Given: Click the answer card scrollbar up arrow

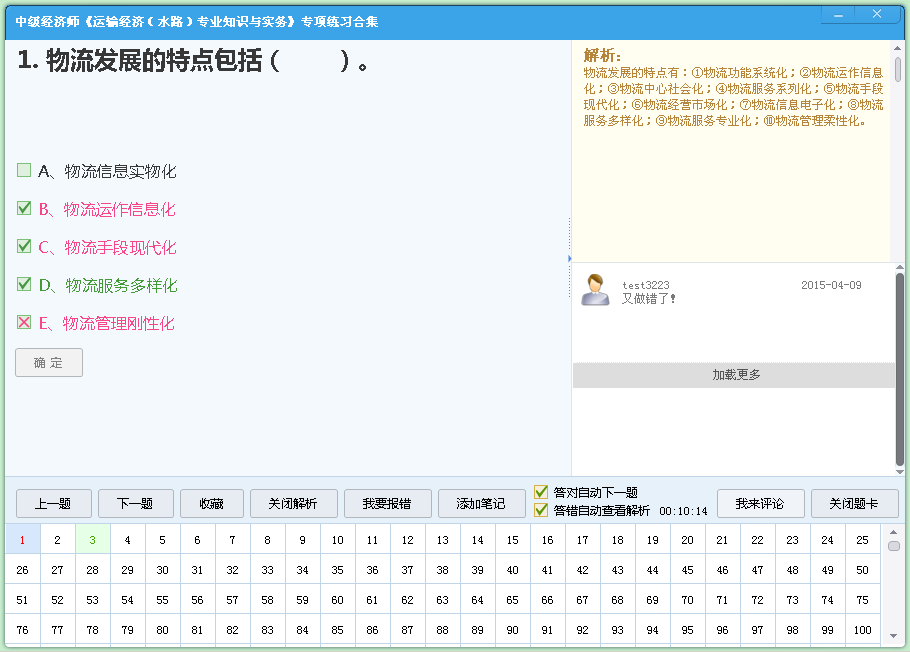Looking at the screenshot, I should pyautogui.click(x=894, y=531).
